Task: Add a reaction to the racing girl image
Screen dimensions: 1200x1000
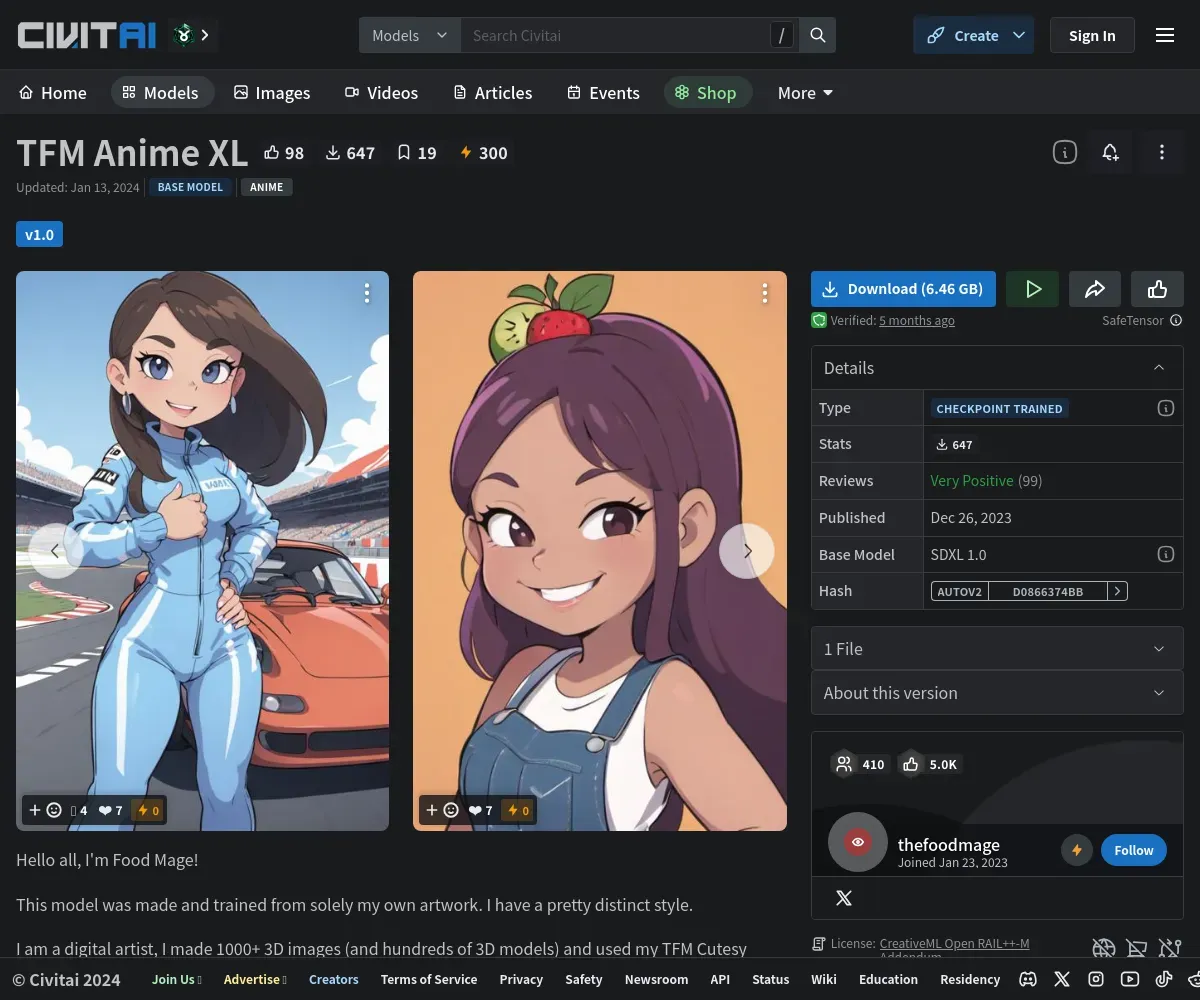Action: coord(45,810)
